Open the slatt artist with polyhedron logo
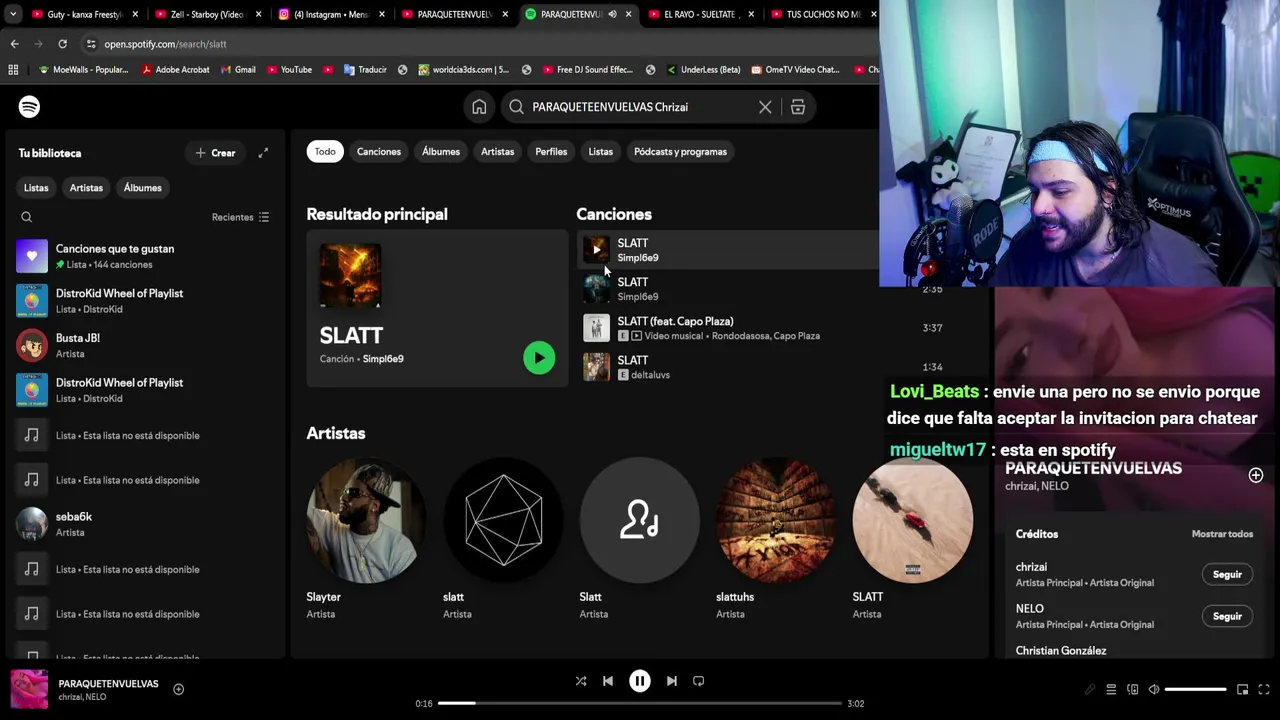Screen dimensions: 1280x720 503,520
